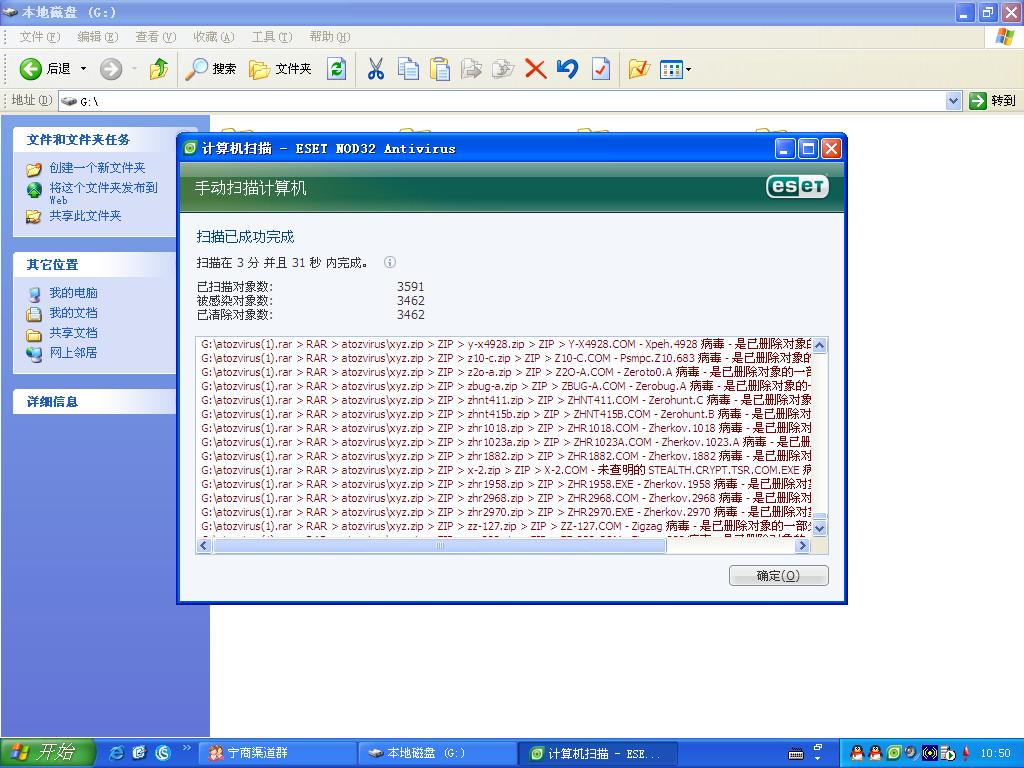Click the Sogou browser quick launch icon
The height and width of the screenshot is (768, 1024).
coord(163,753)
